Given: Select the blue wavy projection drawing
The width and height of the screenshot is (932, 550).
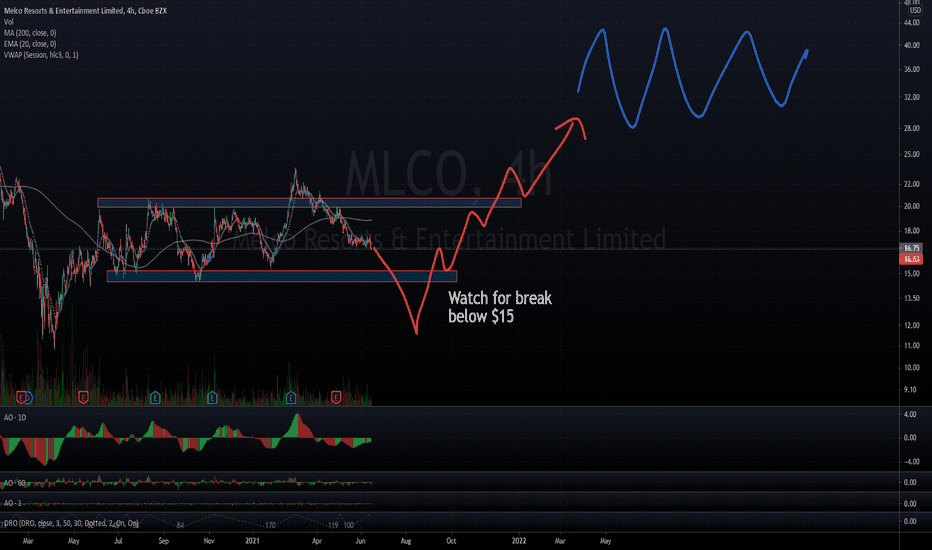Looking at the screenshot, I should pyautogui.click(x=692, y=78).
